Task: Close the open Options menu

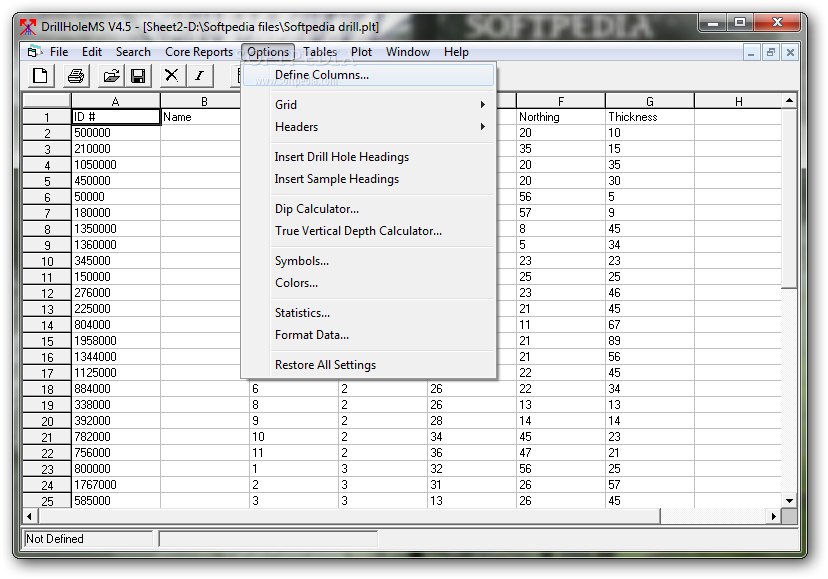Action: tap(268, 52)
